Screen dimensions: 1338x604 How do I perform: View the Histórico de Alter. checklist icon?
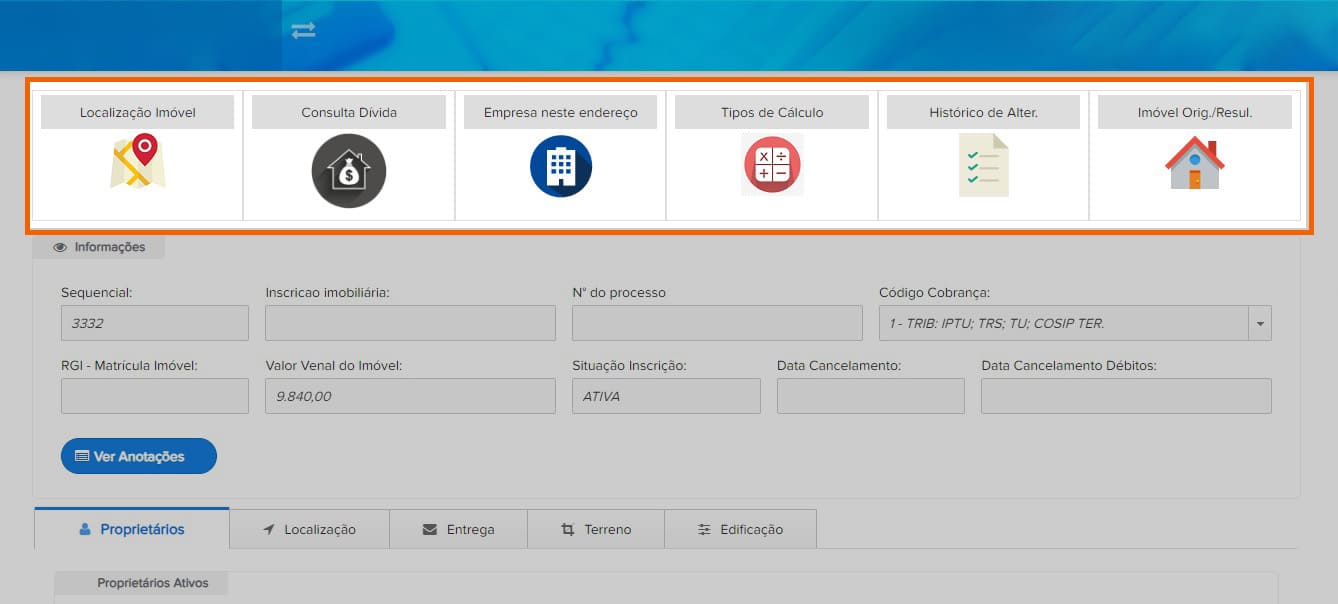tap(983, 165)
